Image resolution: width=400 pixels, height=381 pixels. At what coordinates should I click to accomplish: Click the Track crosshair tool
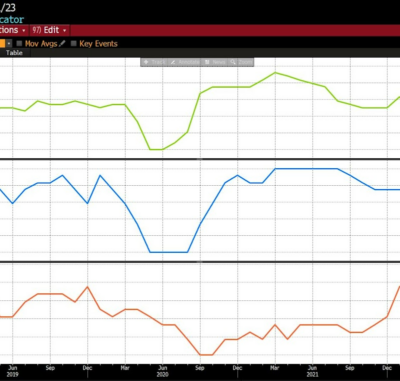tap(154, 62)
